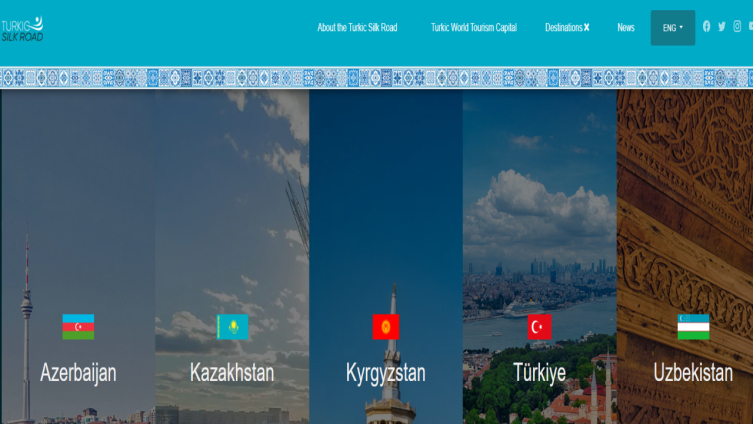The height and width of the screenshot is (424, 753).
Task: Click the Istanbul skyline photo panel
Action: (x=540, y=230)
